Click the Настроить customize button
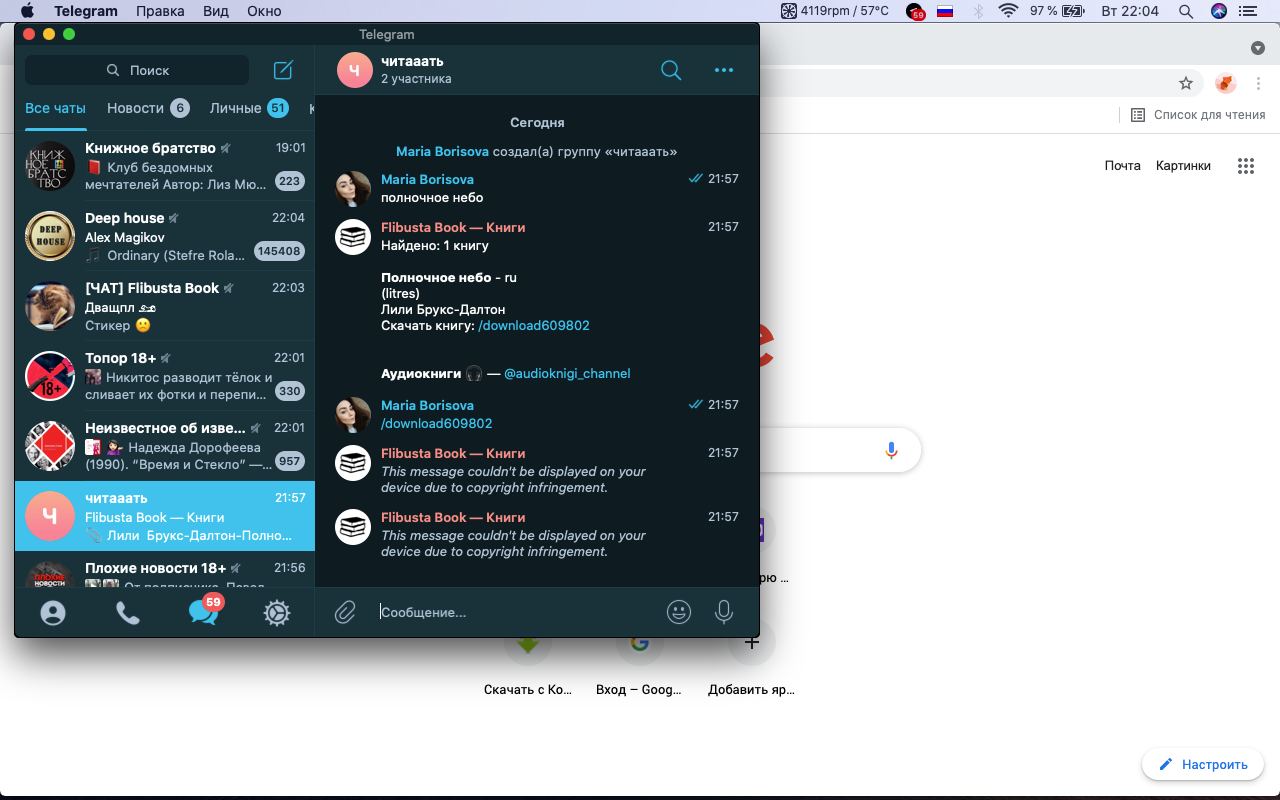 click(x=1203, y=764)
